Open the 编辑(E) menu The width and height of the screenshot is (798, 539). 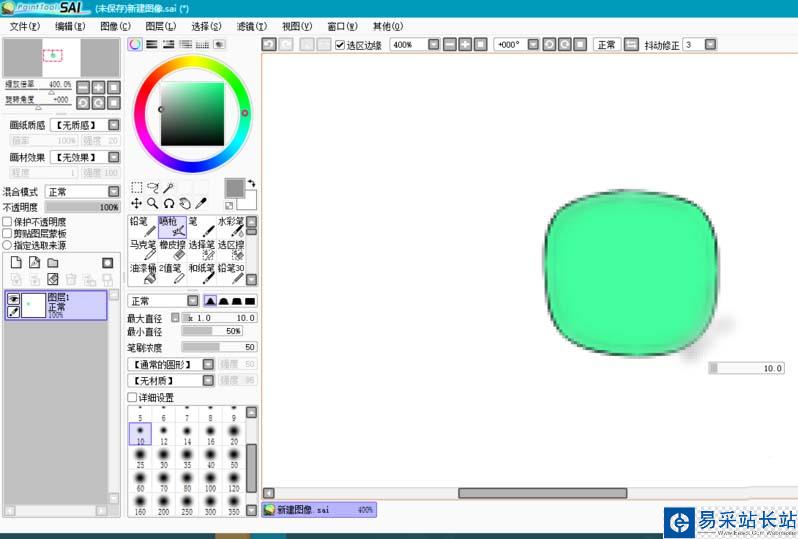point(70,26)
